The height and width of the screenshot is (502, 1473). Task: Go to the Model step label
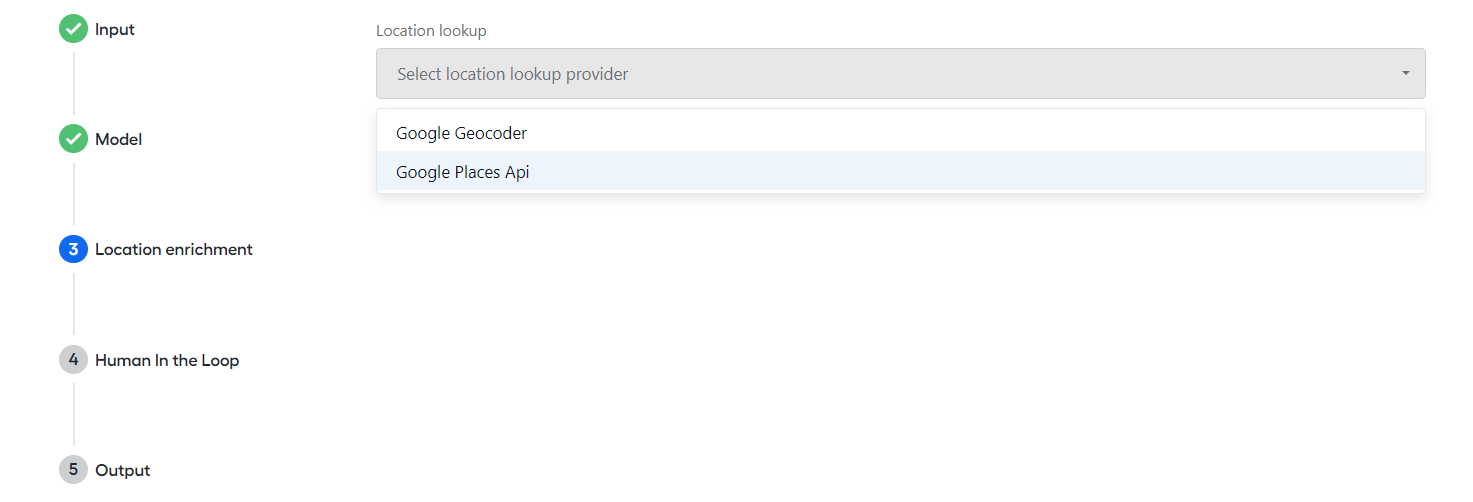(119, 139)
